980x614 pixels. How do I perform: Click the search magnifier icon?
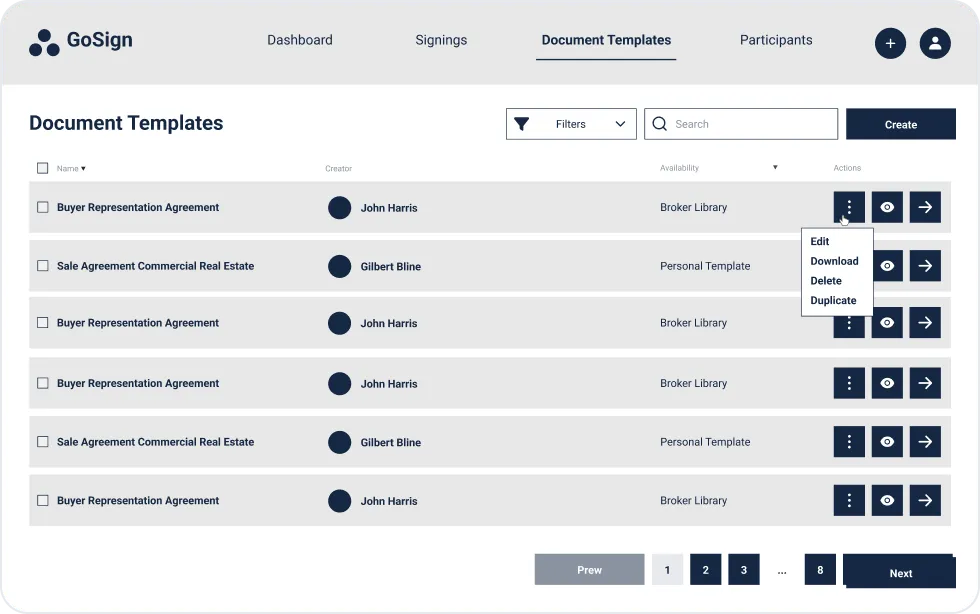(x=659, y=124)
